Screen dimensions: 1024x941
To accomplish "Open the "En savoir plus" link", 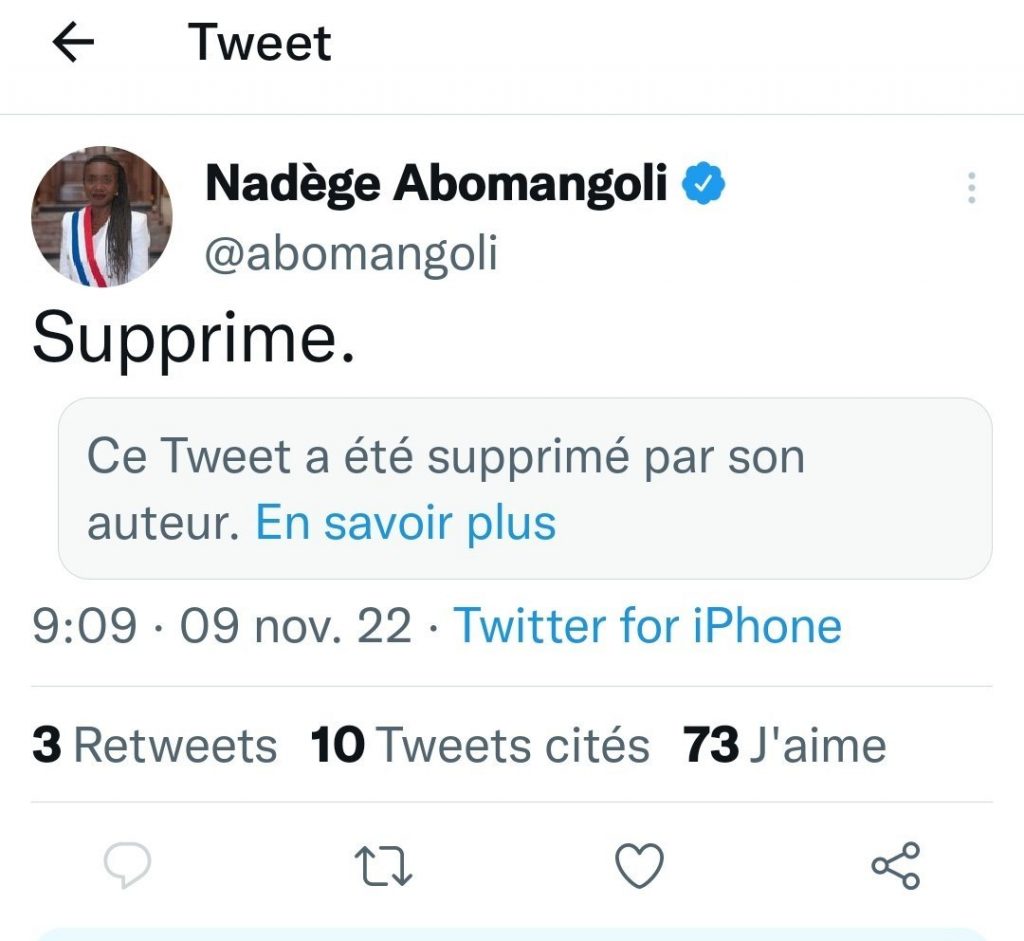I will [x=405, y=522].
